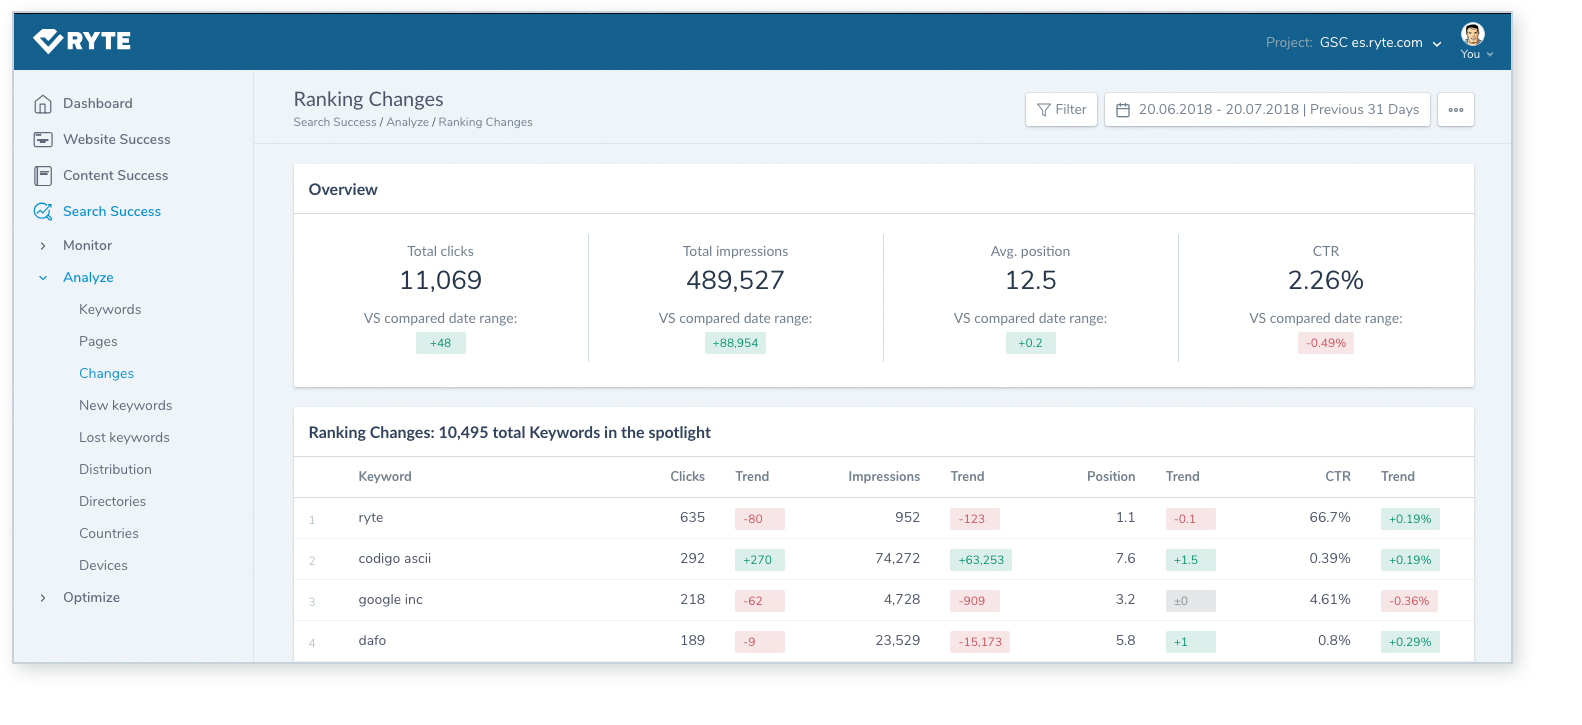Click the +88,954 impressions badge
This screenshot has height=725, width=1582.
[735, 343]
